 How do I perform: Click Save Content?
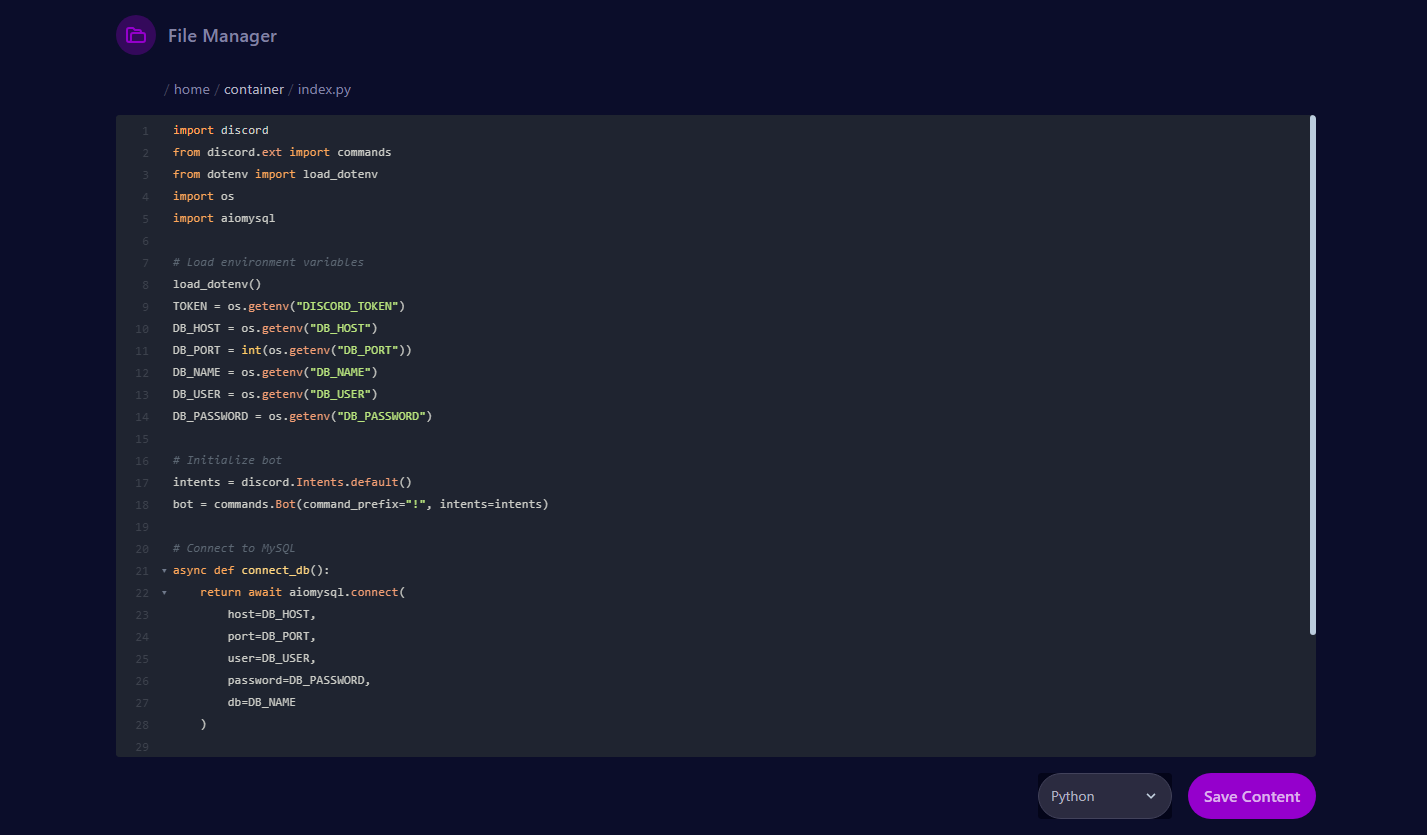click(x=1251, y=796)
